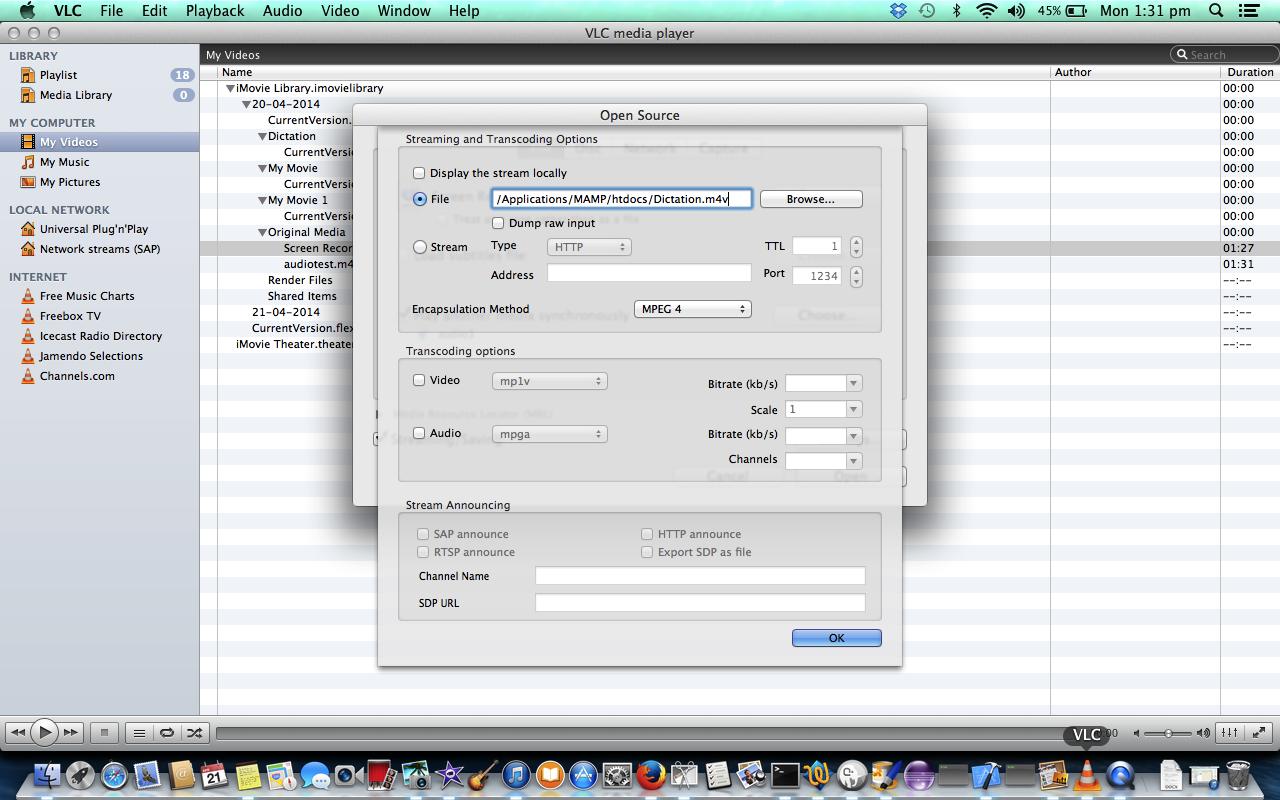
Task: Click the playback position progress bar
Action: pos(640,733)
